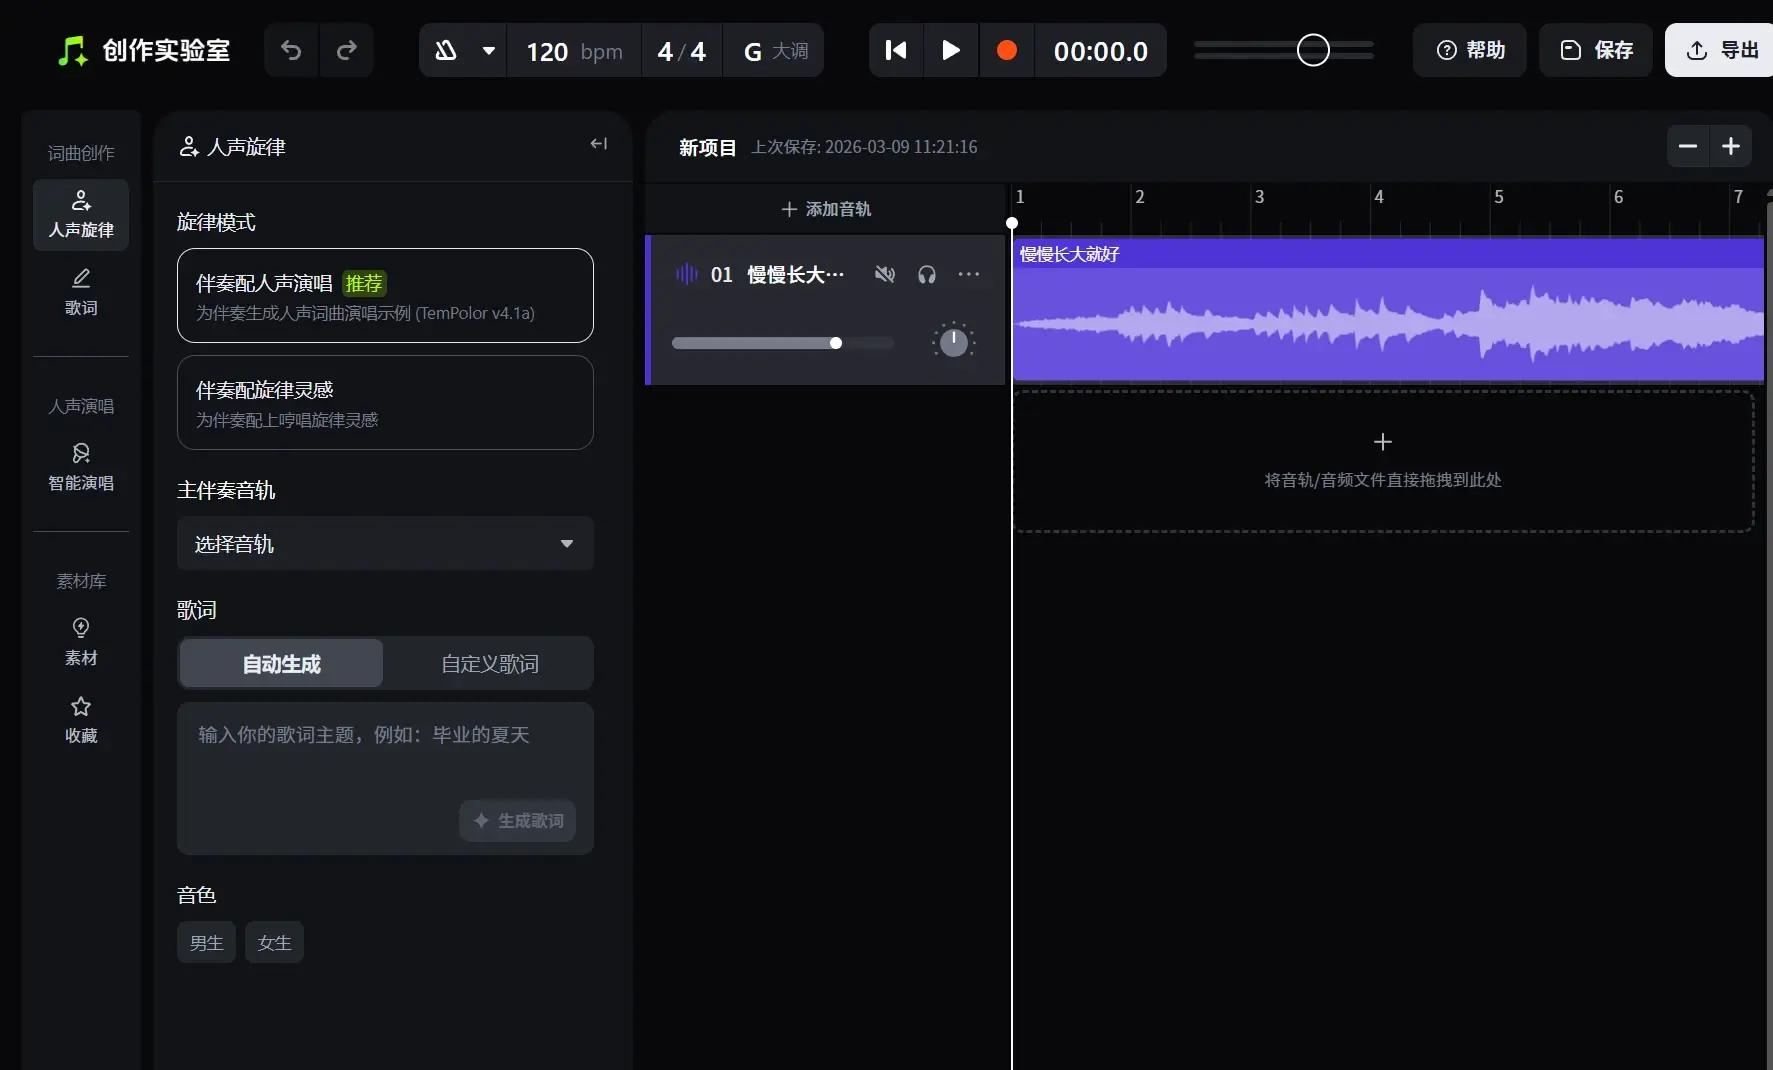The image size is (1773, 1070).
Task: Solo track 01 with the headphone icon
Action: click(927, 274)
